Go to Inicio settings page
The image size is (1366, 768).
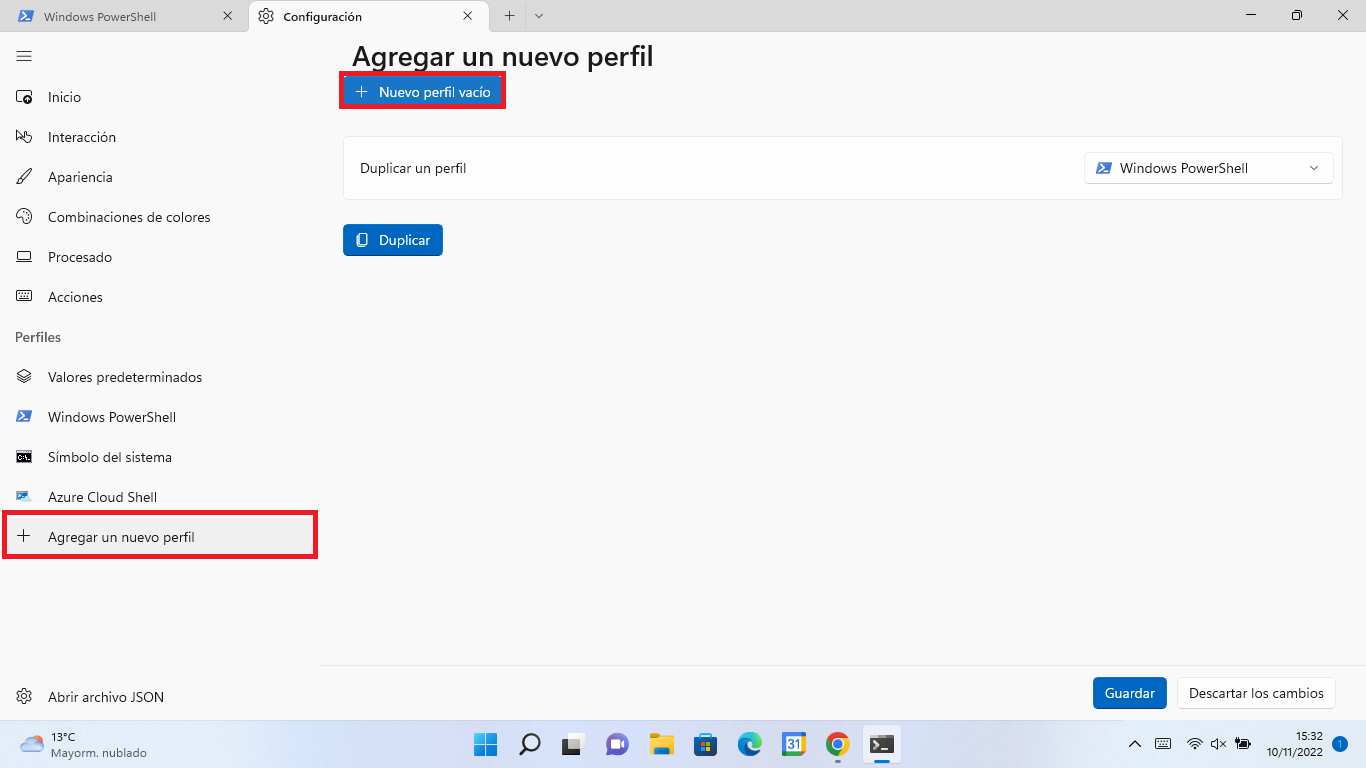coord(160,97)
